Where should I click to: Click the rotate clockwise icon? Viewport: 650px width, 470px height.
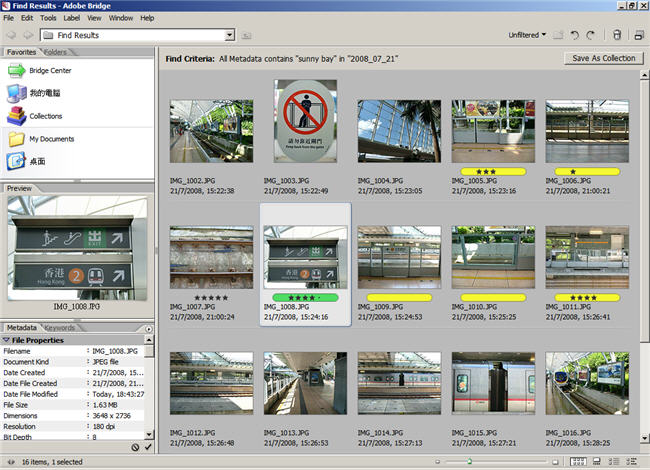click(x=591, y=36)
